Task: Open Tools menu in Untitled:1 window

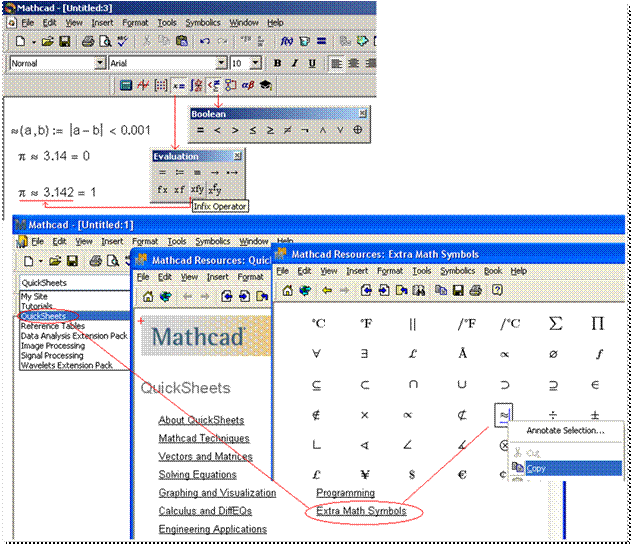Action: pyautogui.click(x=177, y=241)
